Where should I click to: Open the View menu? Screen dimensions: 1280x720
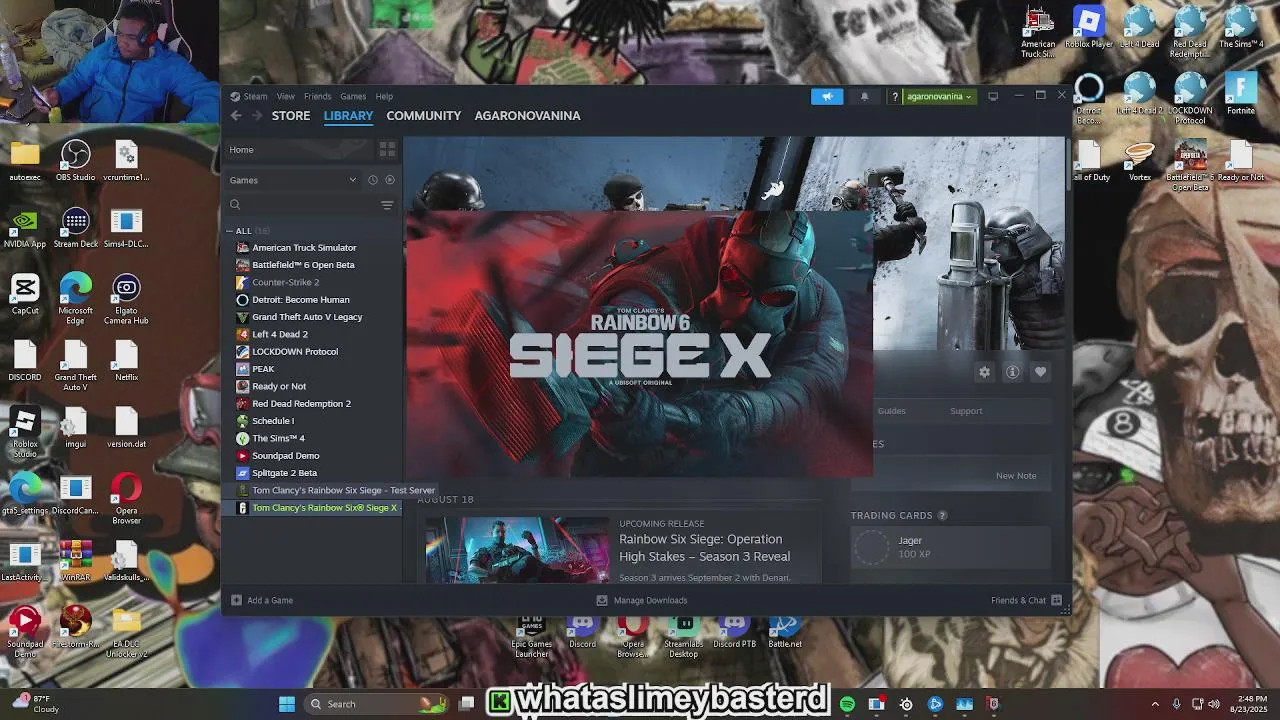286,96
